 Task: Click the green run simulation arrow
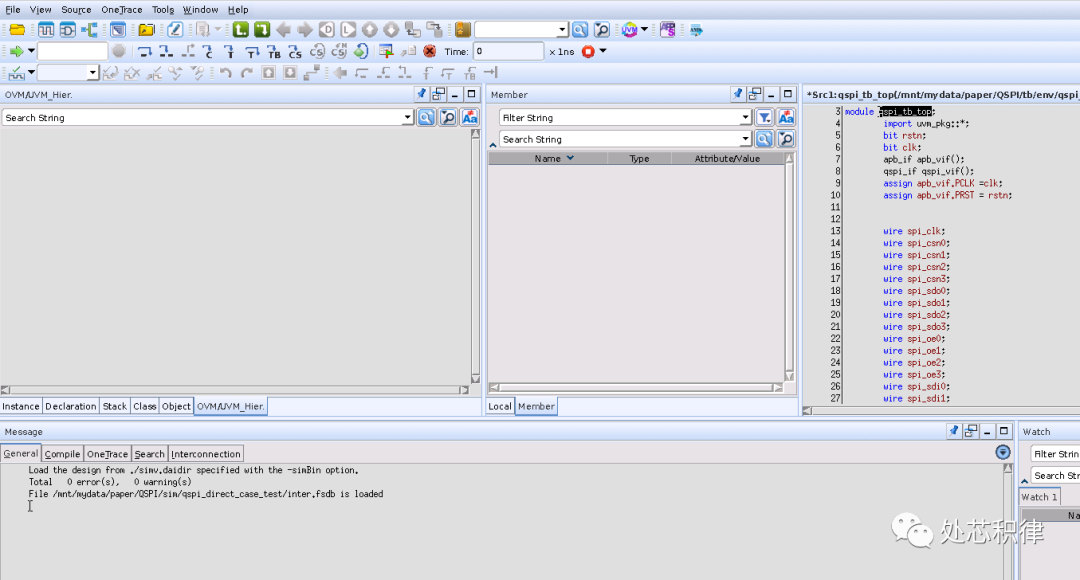click(16, 51)
